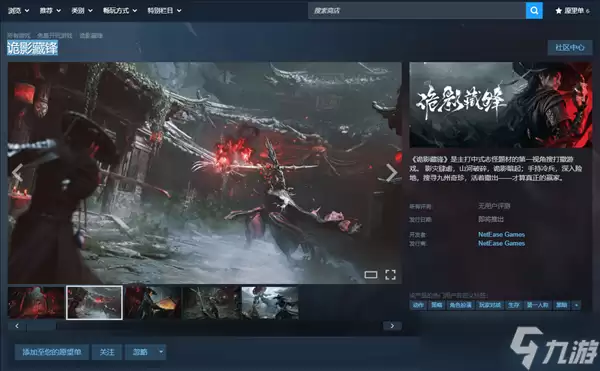Select the 策略 tag
The width and height of the screenshot is (600, 371).
coord(437,305)
